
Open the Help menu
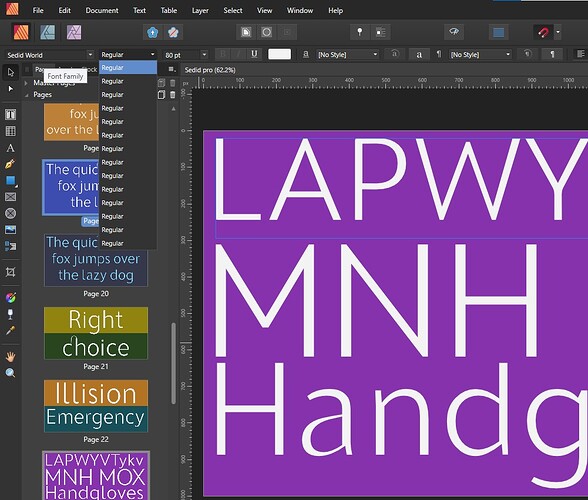(335, 11)
